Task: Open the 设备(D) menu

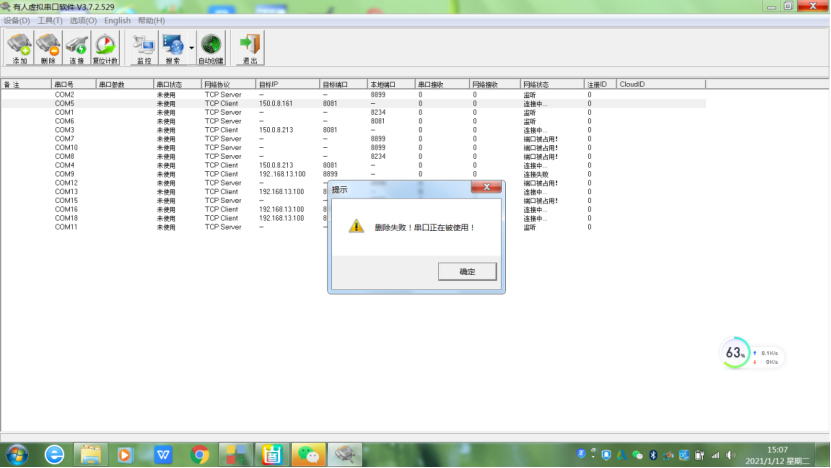Action: pos(17,20)
